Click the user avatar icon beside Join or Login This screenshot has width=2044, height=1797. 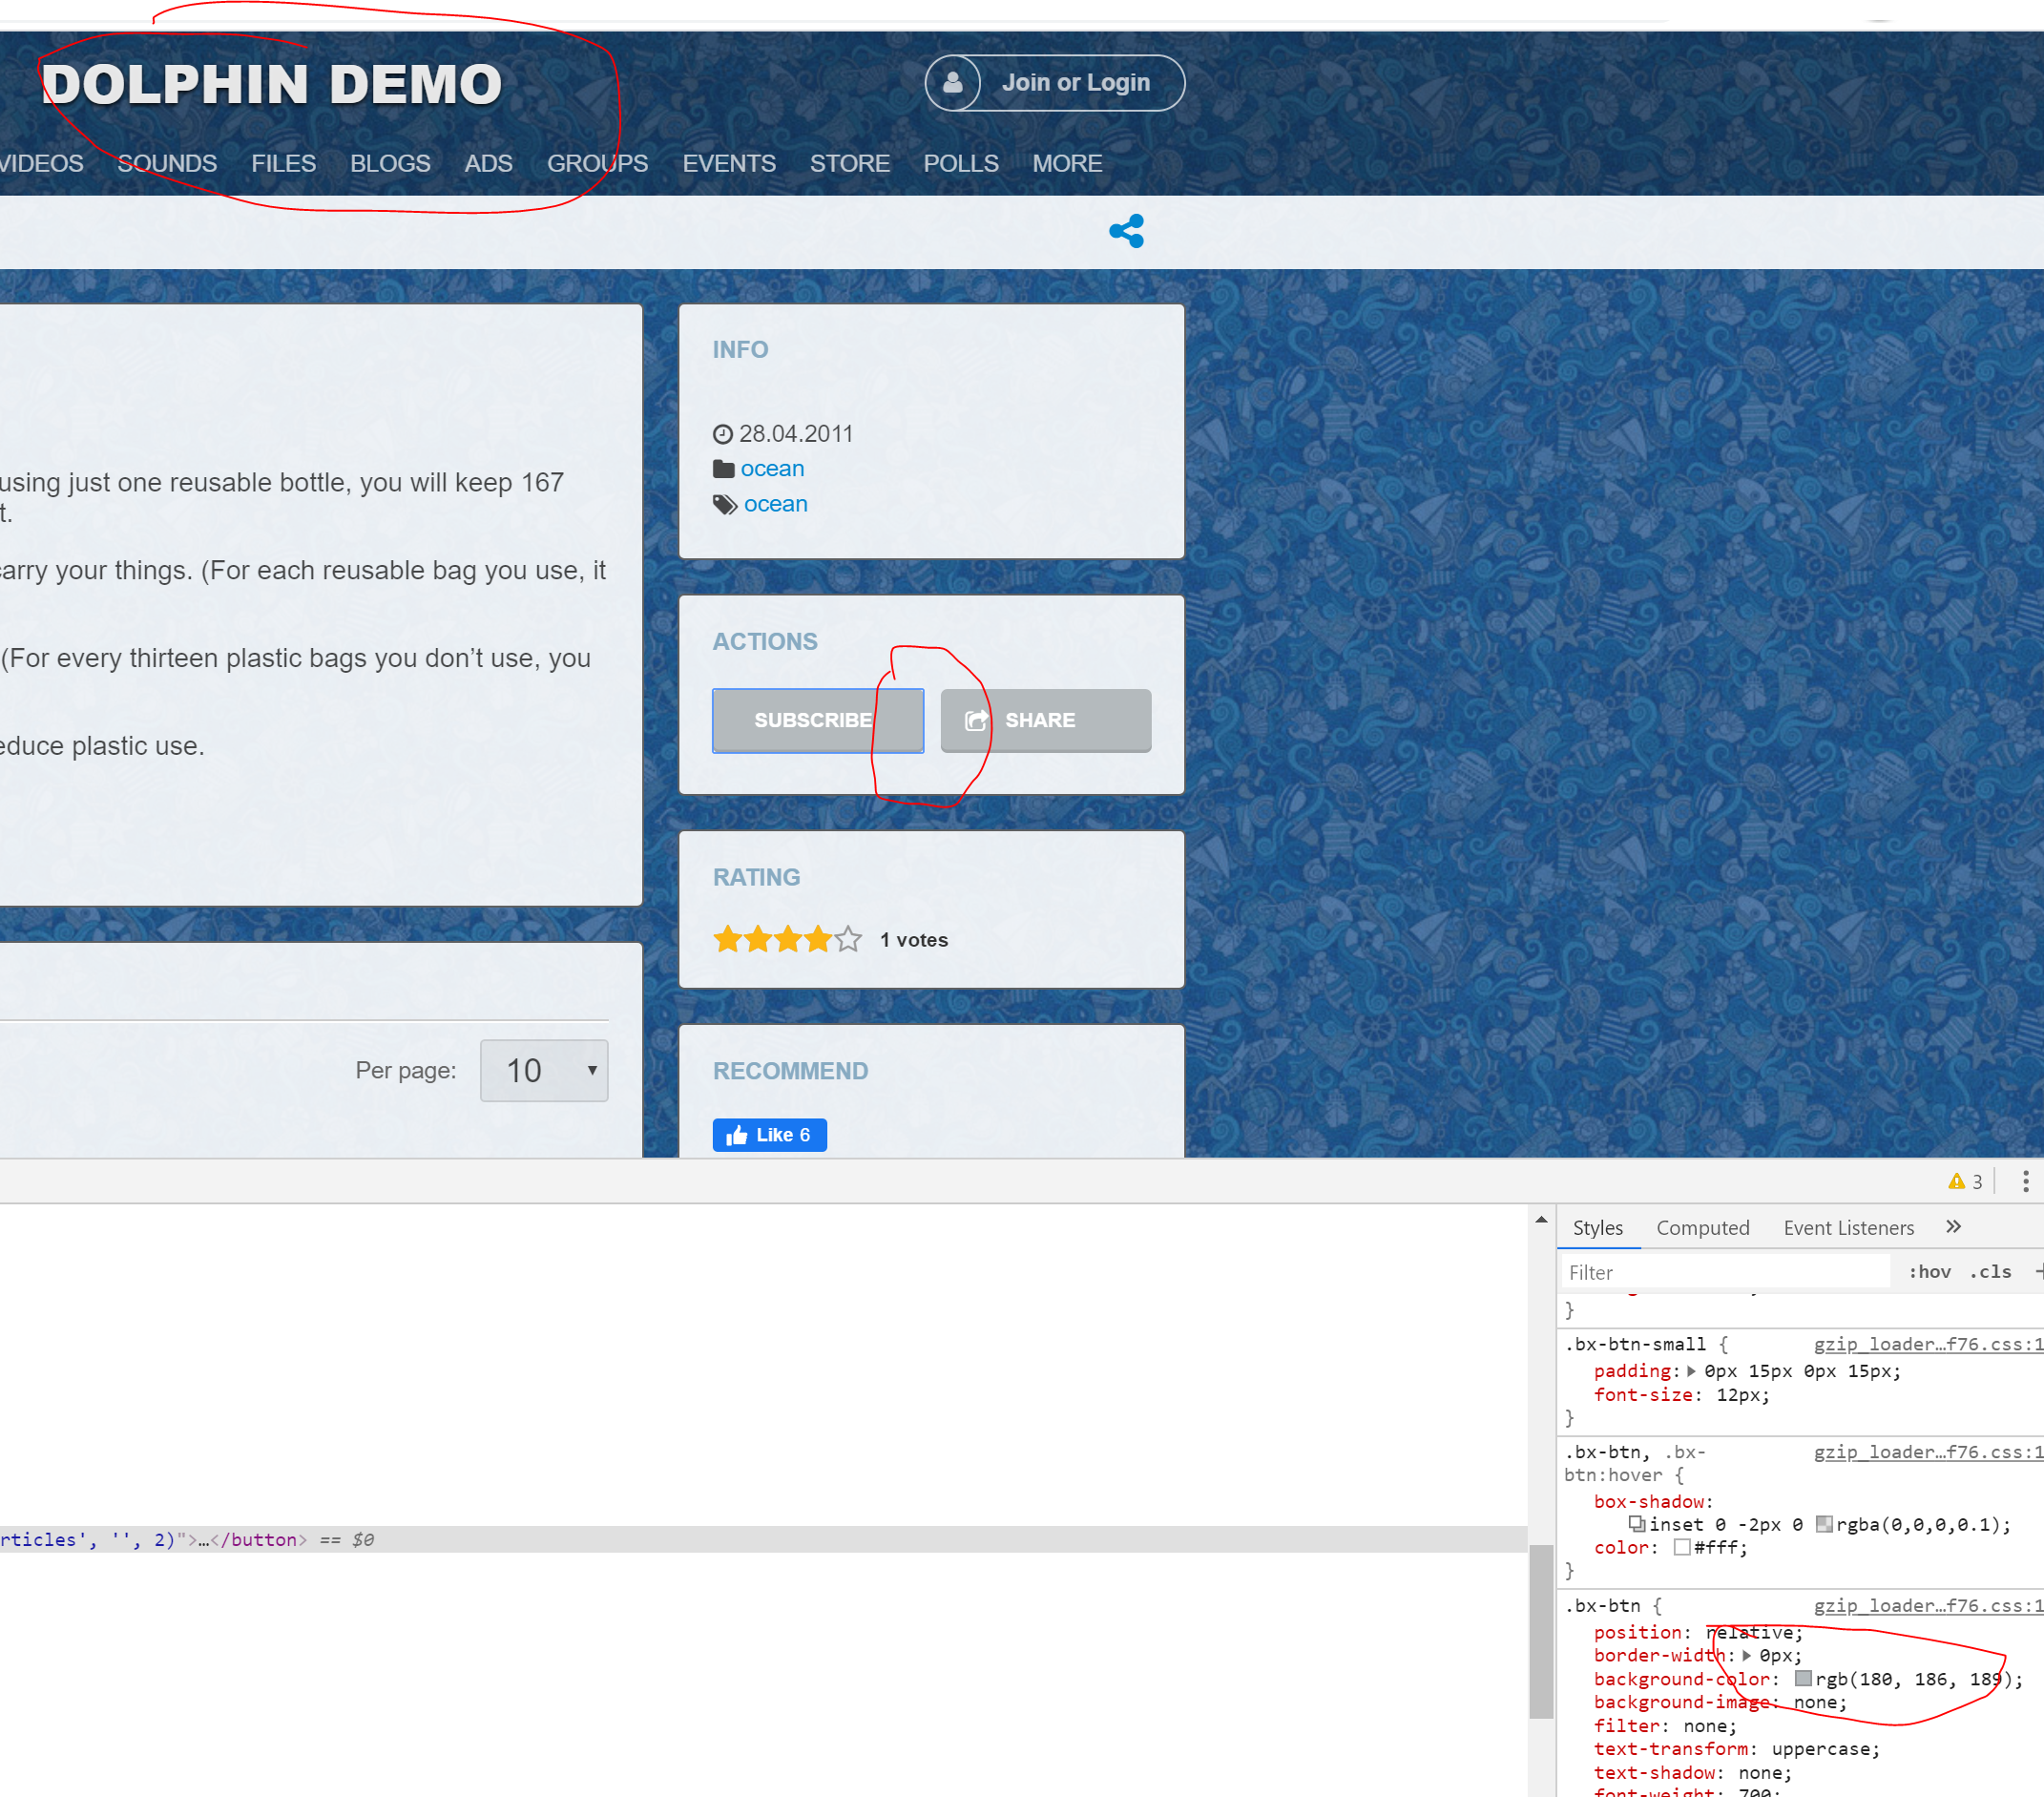(x=952, y=83)
